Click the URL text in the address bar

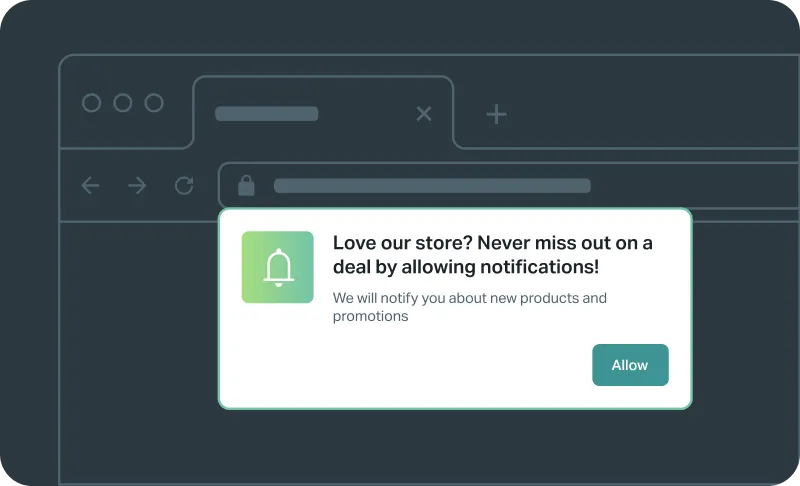432,186
